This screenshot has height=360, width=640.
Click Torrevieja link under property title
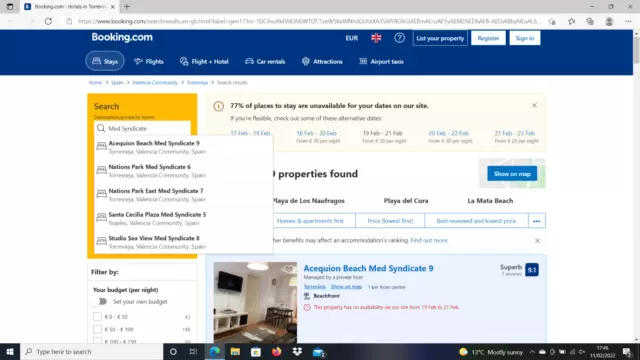314,287
